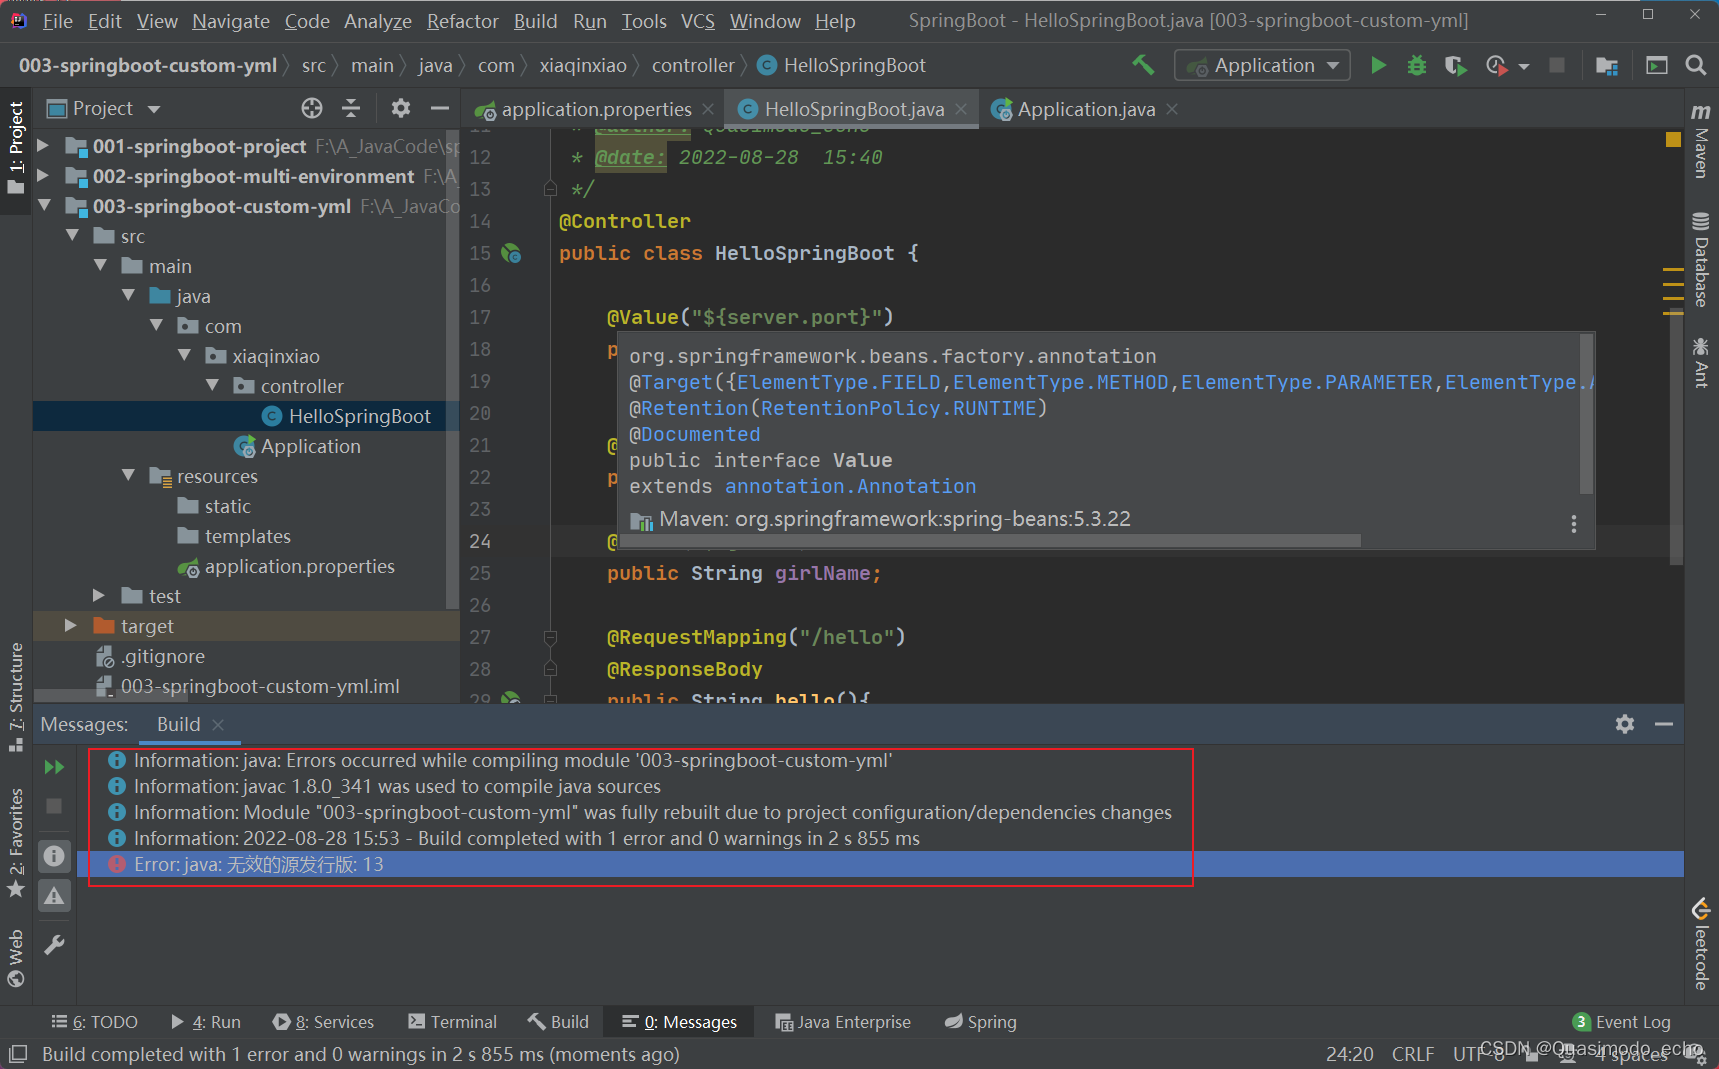Open the Ant tool window
Screen dimensions: 1719x1069
pos(1700,362)
